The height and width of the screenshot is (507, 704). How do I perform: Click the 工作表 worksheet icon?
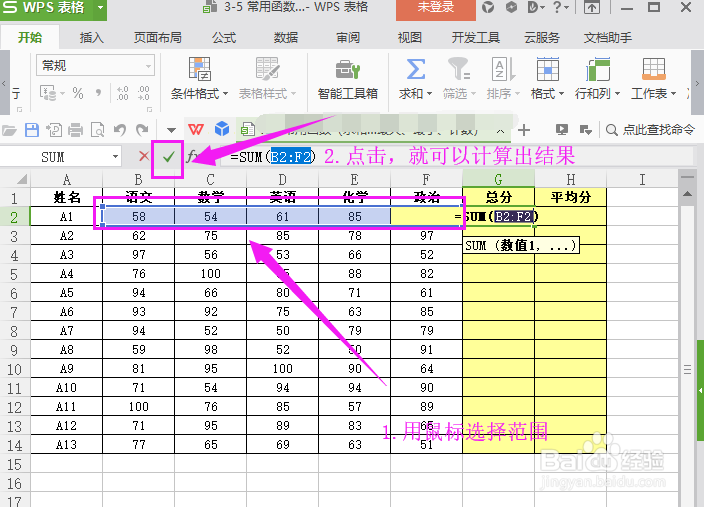[654, 69]
